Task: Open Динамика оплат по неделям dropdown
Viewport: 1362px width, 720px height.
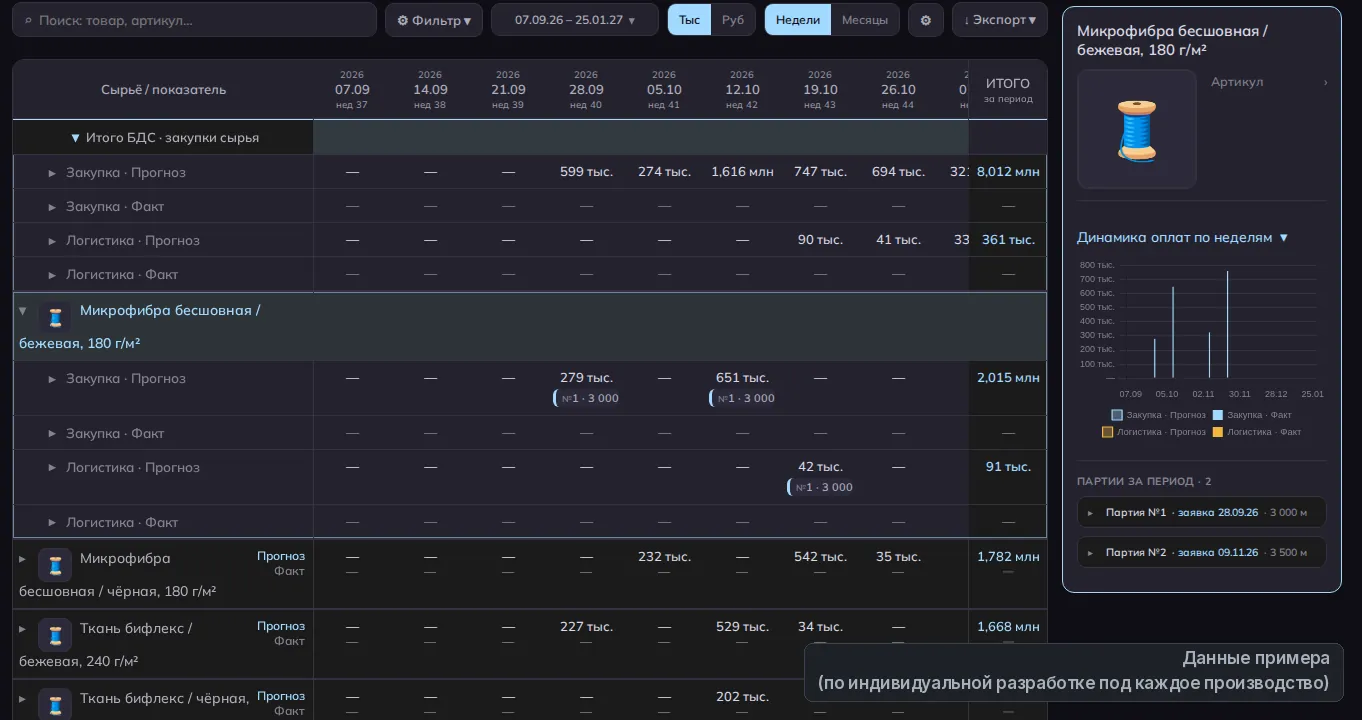Action: coord(1183,238)
